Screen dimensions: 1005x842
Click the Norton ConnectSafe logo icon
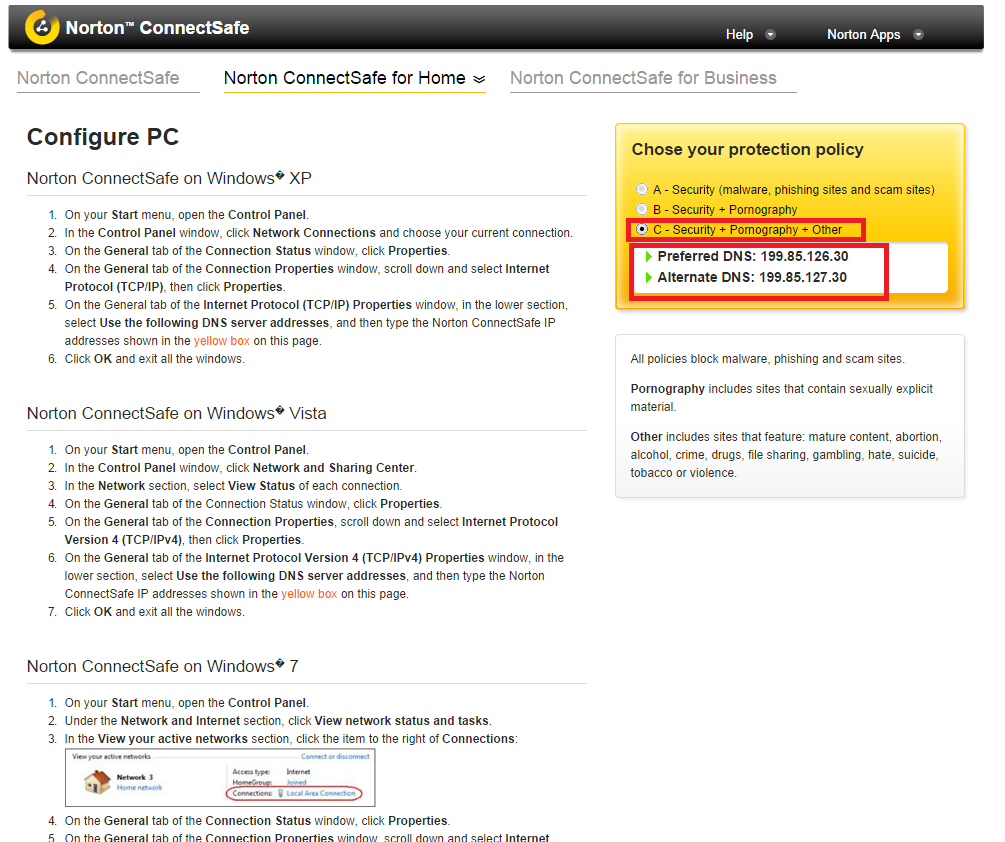tap(42, 27)
